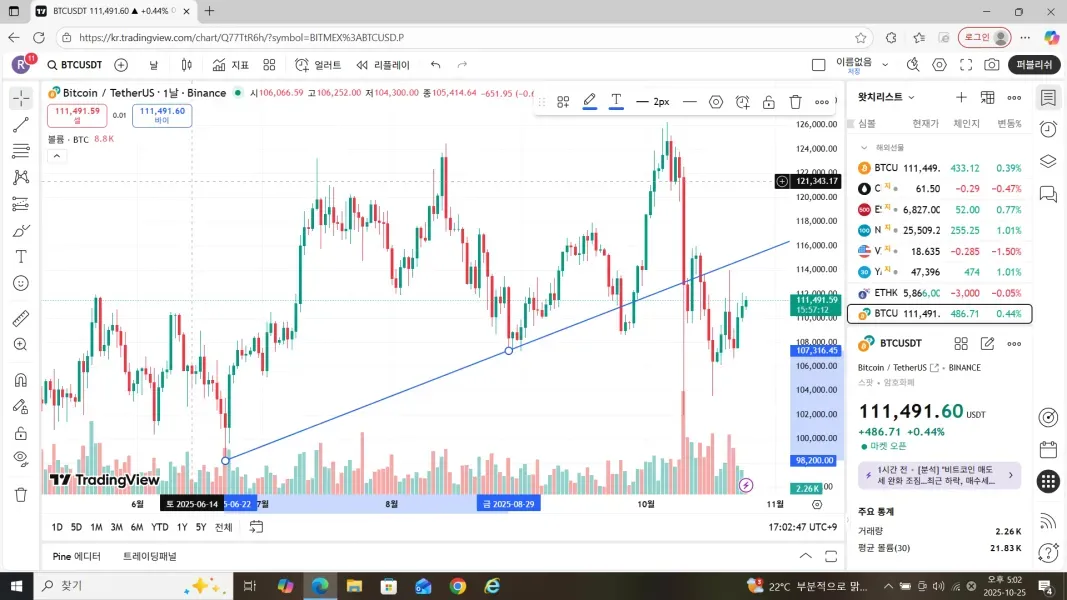Open line drawing templates in floating toolbar

(563, 102)
